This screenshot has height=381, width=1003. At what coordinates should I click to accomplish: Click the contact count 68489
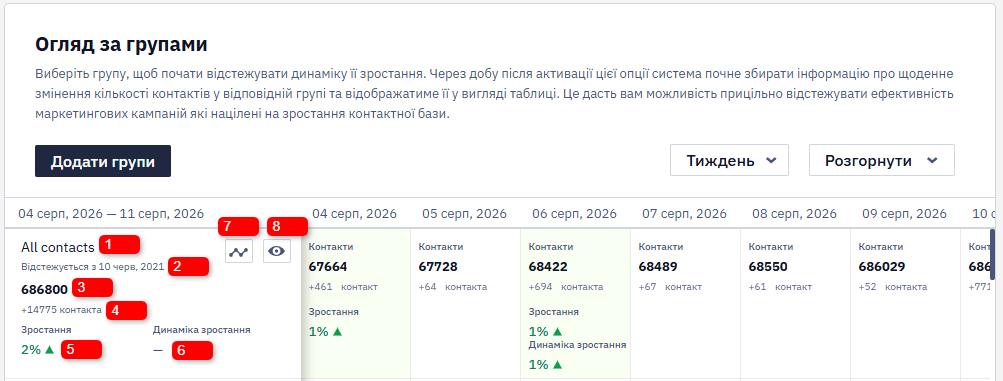(x=658, y=267)
